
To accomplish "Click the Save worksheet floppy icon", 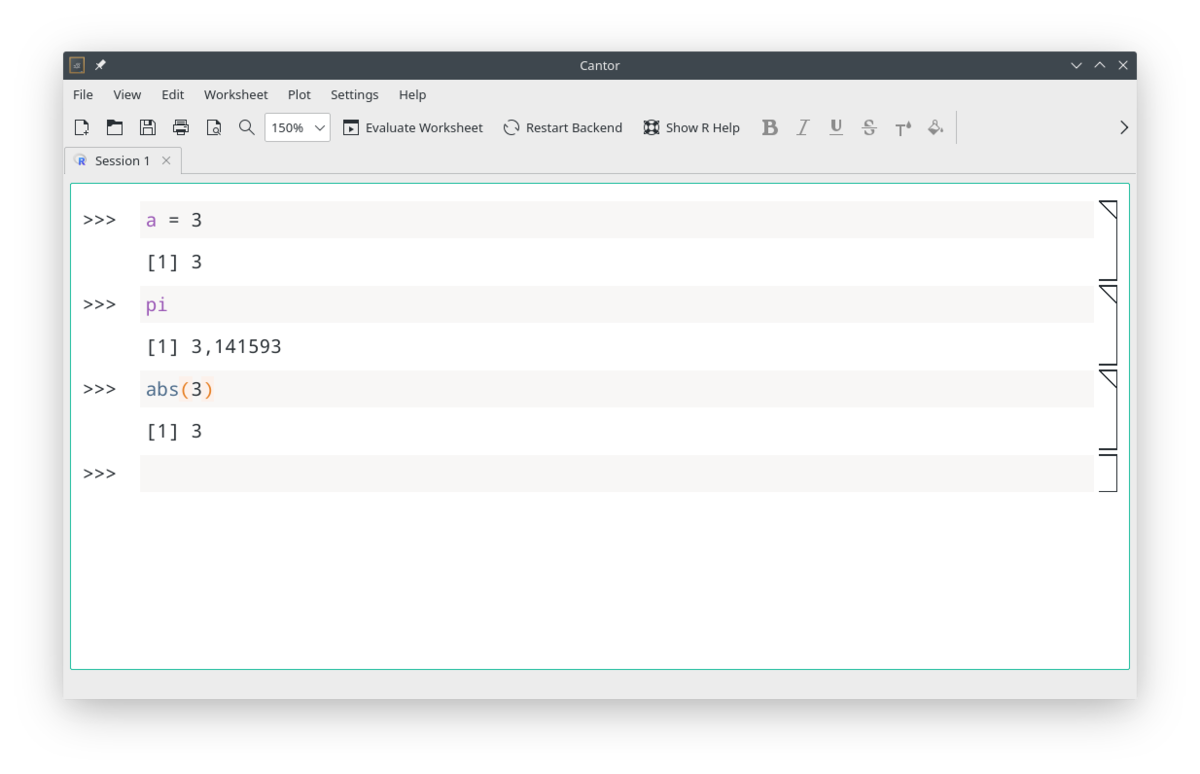I will pos(147,127).
